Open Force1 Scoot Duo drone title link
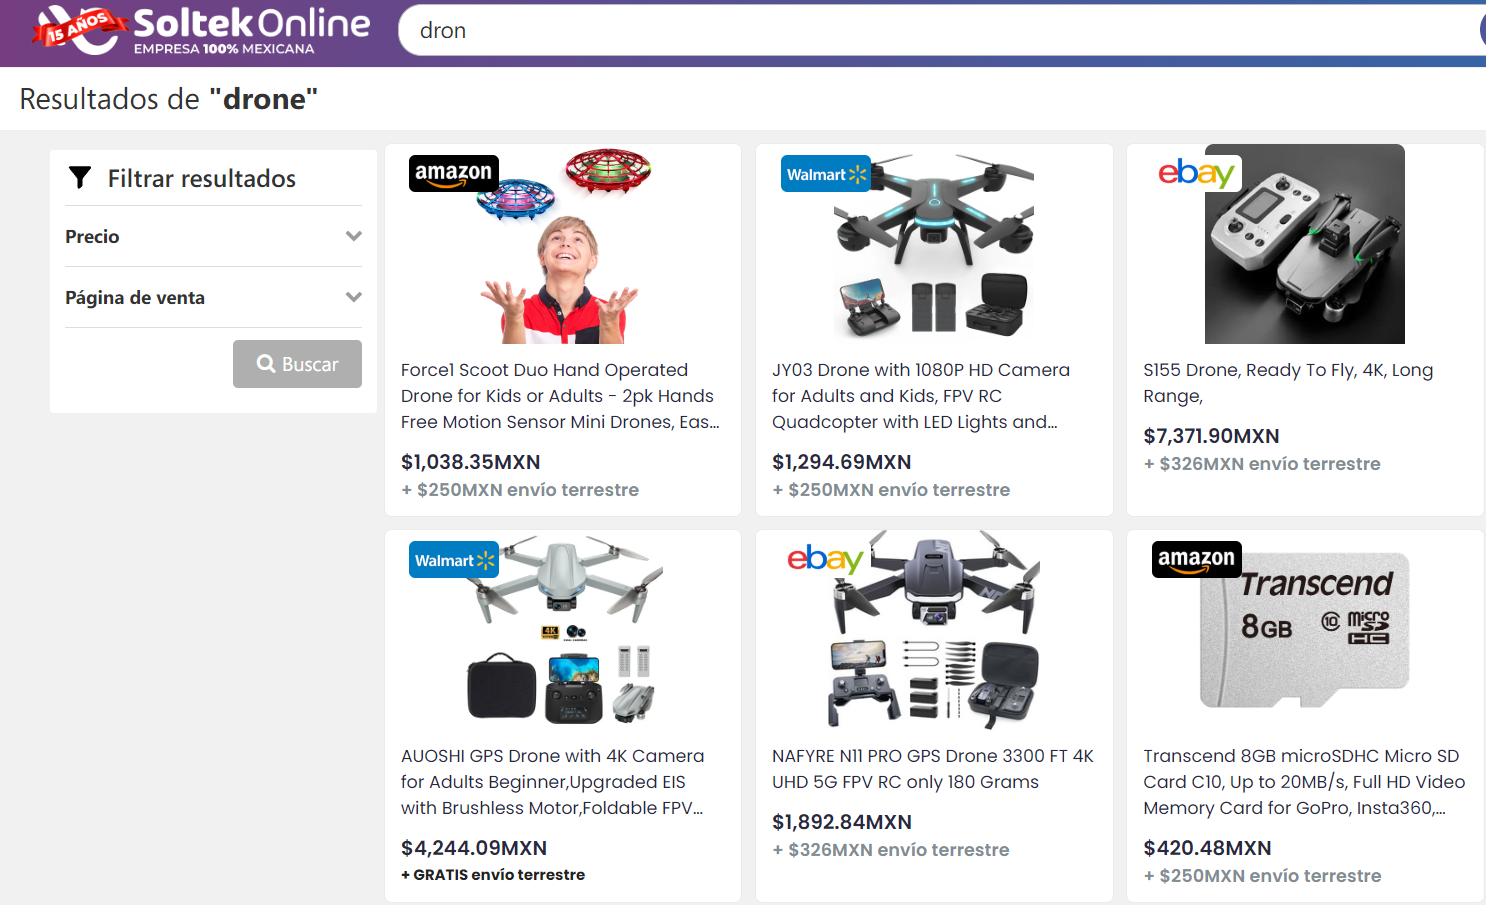 [x=560, y=396]
